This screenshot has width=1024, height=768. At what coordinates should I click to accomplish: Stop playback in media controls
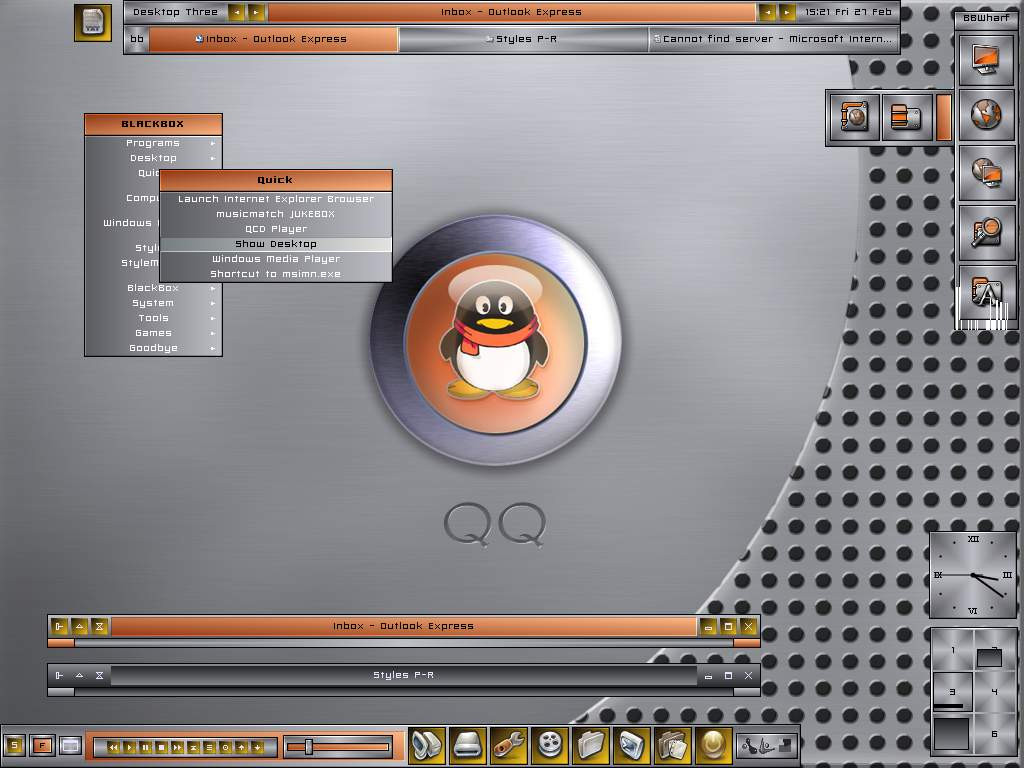[161, 747]
